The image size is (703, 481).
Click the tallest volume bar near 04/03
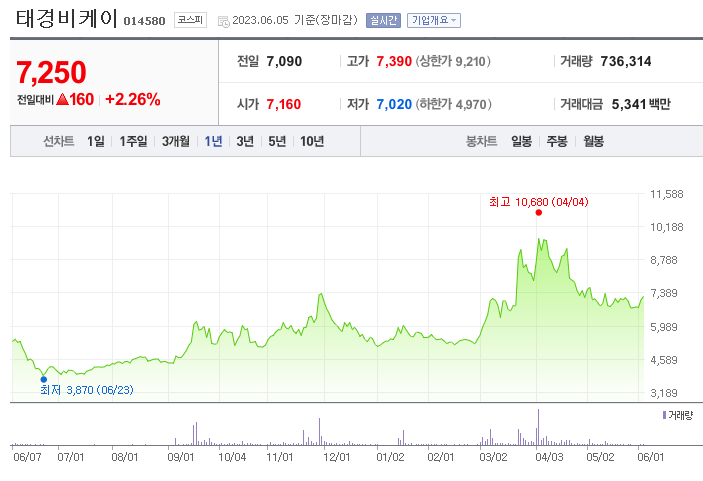tap(538, 427)
